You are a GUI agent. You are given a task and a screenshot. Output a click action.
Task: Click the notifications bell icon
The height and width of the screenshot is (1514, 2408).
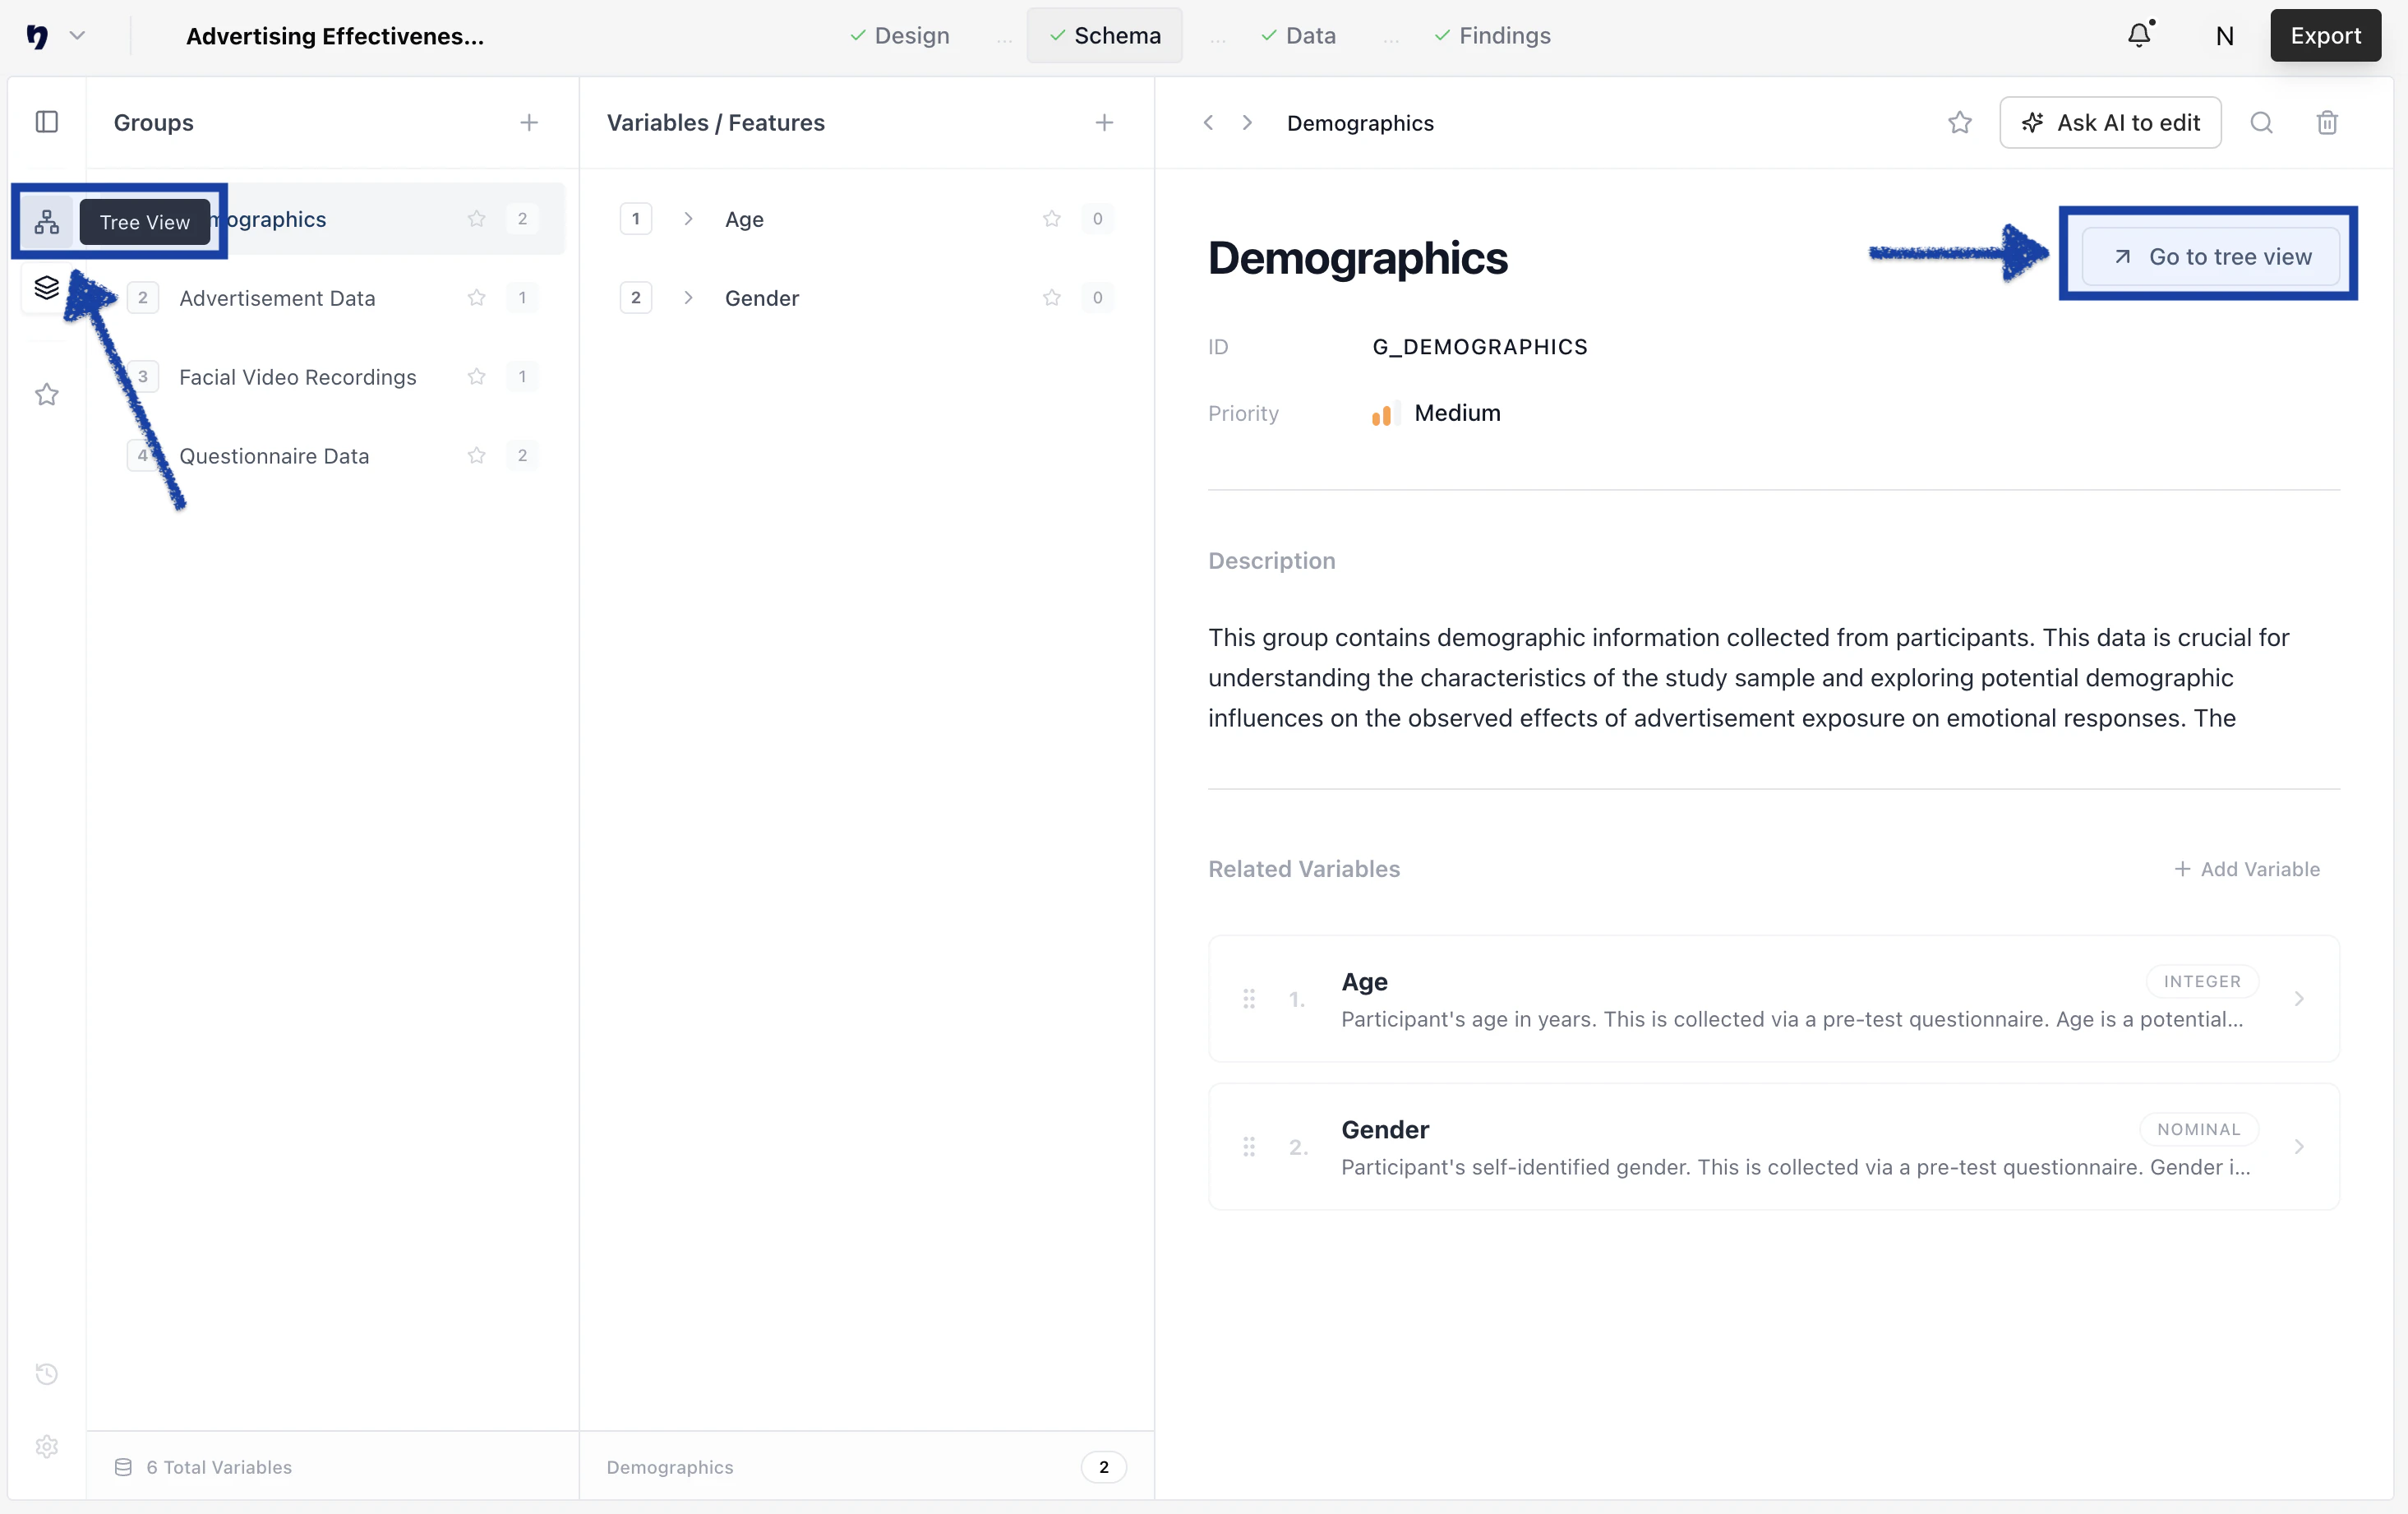[x=2139, y=36]
